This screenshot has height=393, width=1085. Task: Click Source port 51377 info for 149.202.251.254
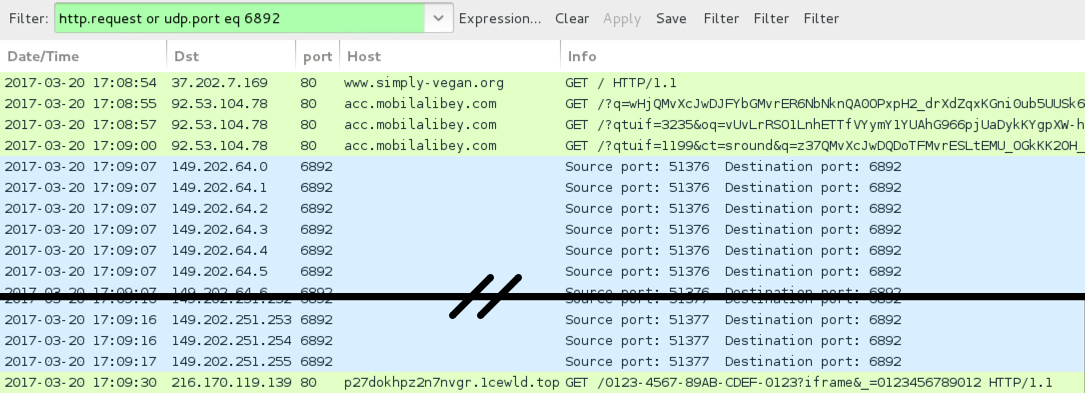pos(733,340)
